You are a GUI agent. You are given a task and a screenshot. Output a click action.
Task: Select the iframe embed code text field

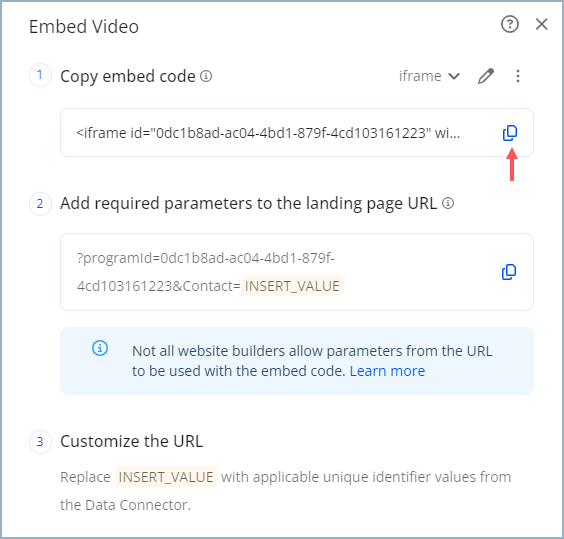tap(297, 133)
